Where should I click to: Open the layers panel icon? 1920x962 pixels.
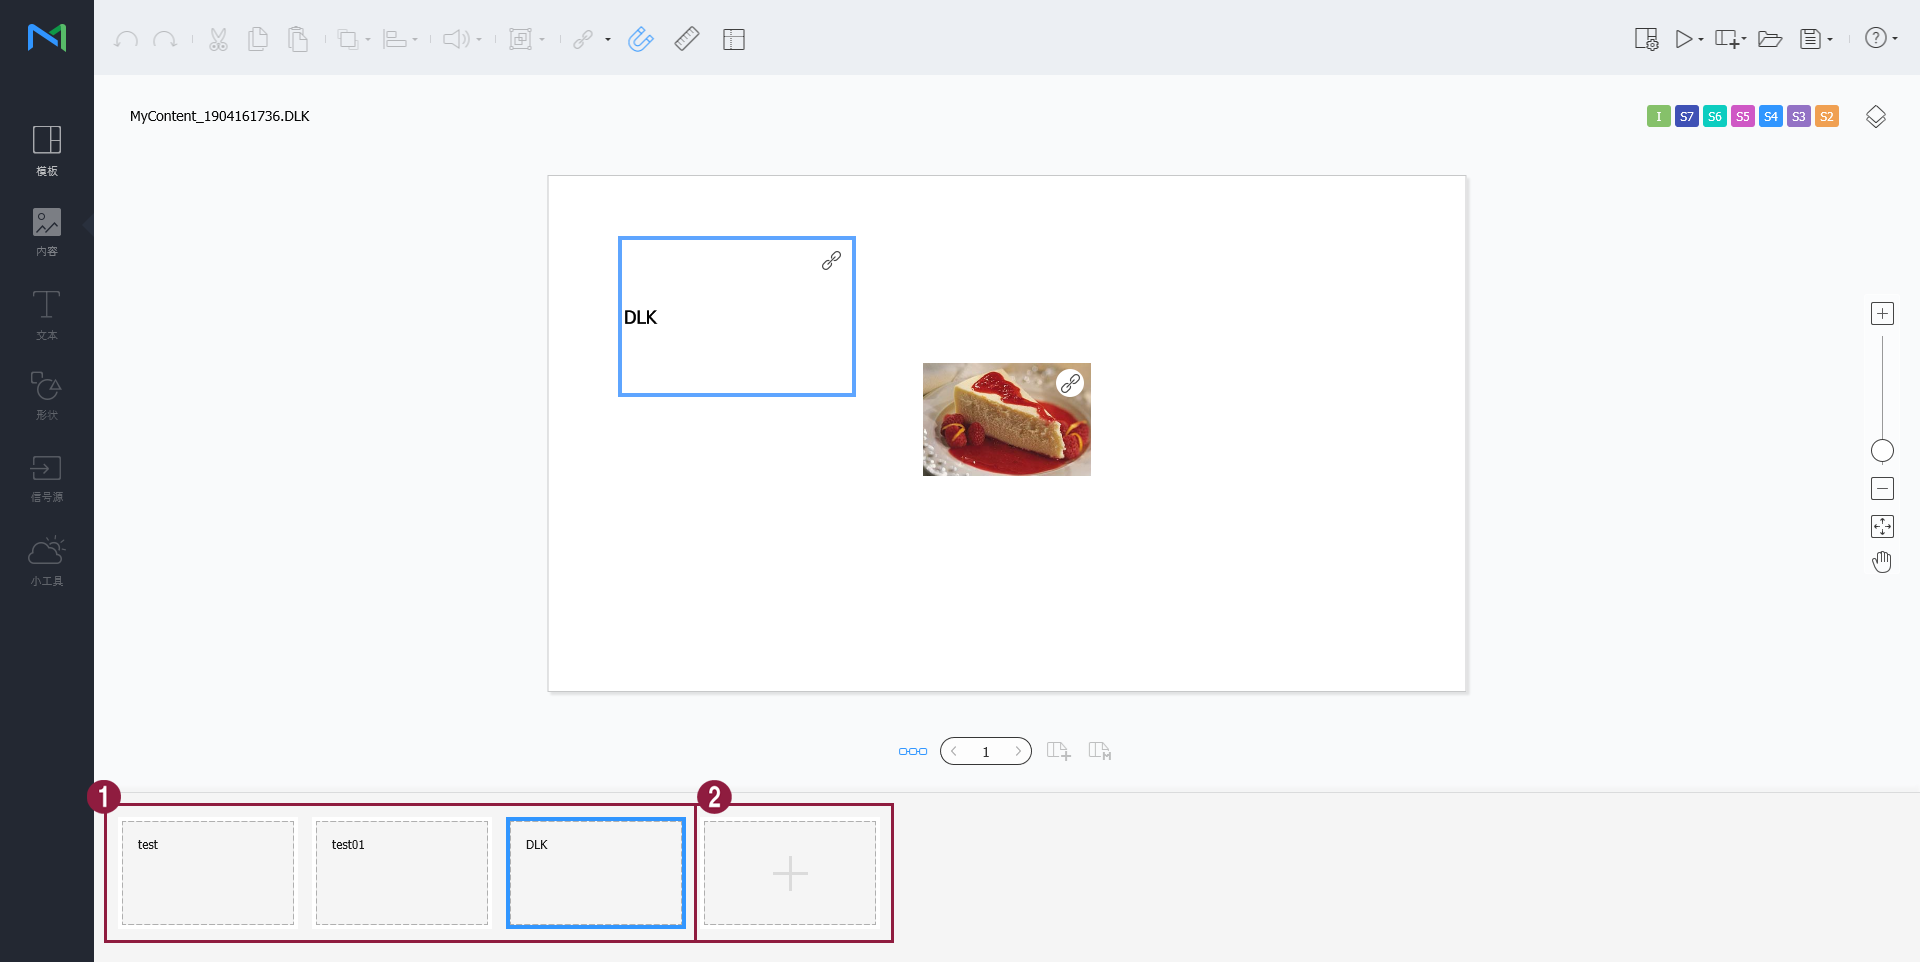(x=1876, y=117)
